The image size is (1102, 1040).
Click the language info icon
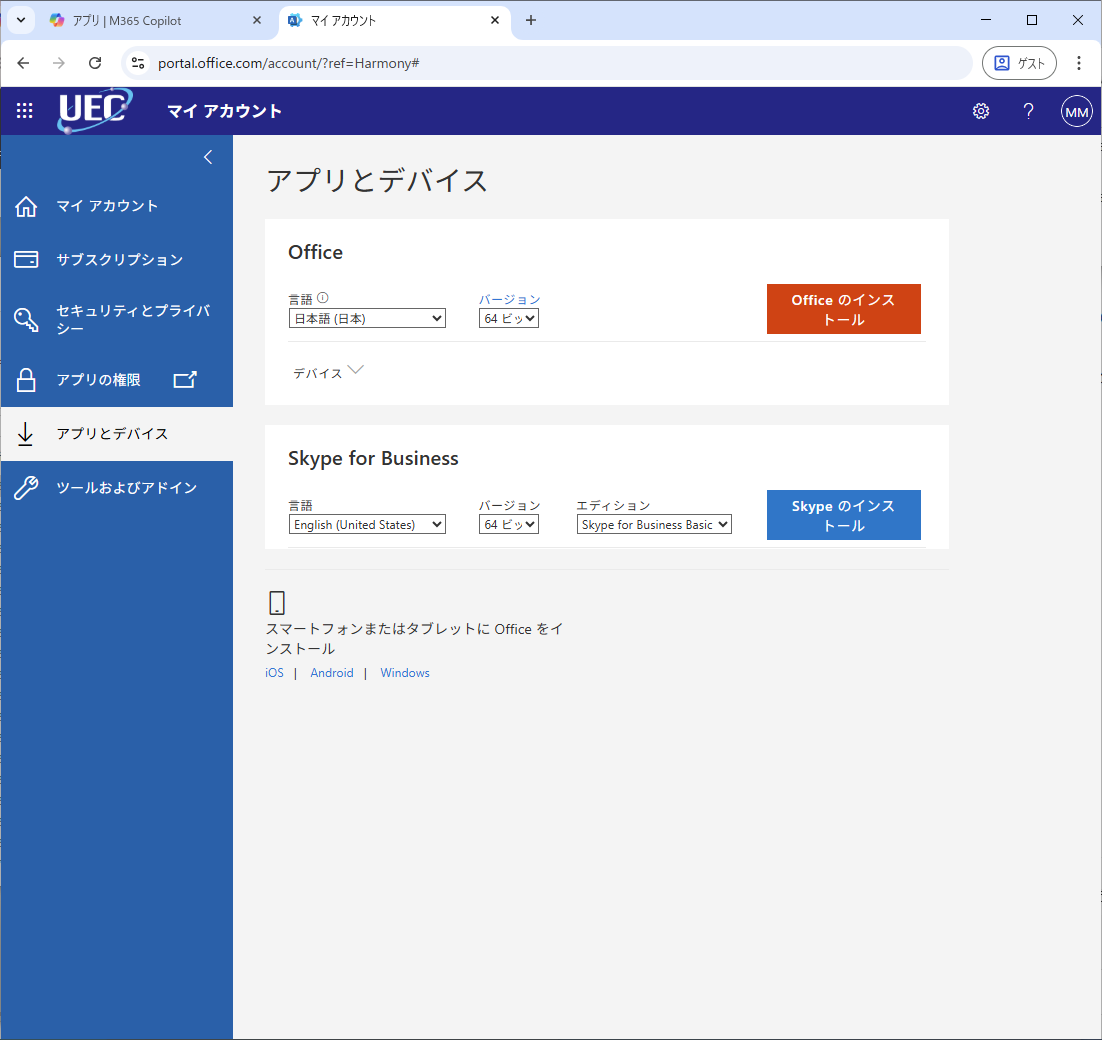(x=323, y=298)
